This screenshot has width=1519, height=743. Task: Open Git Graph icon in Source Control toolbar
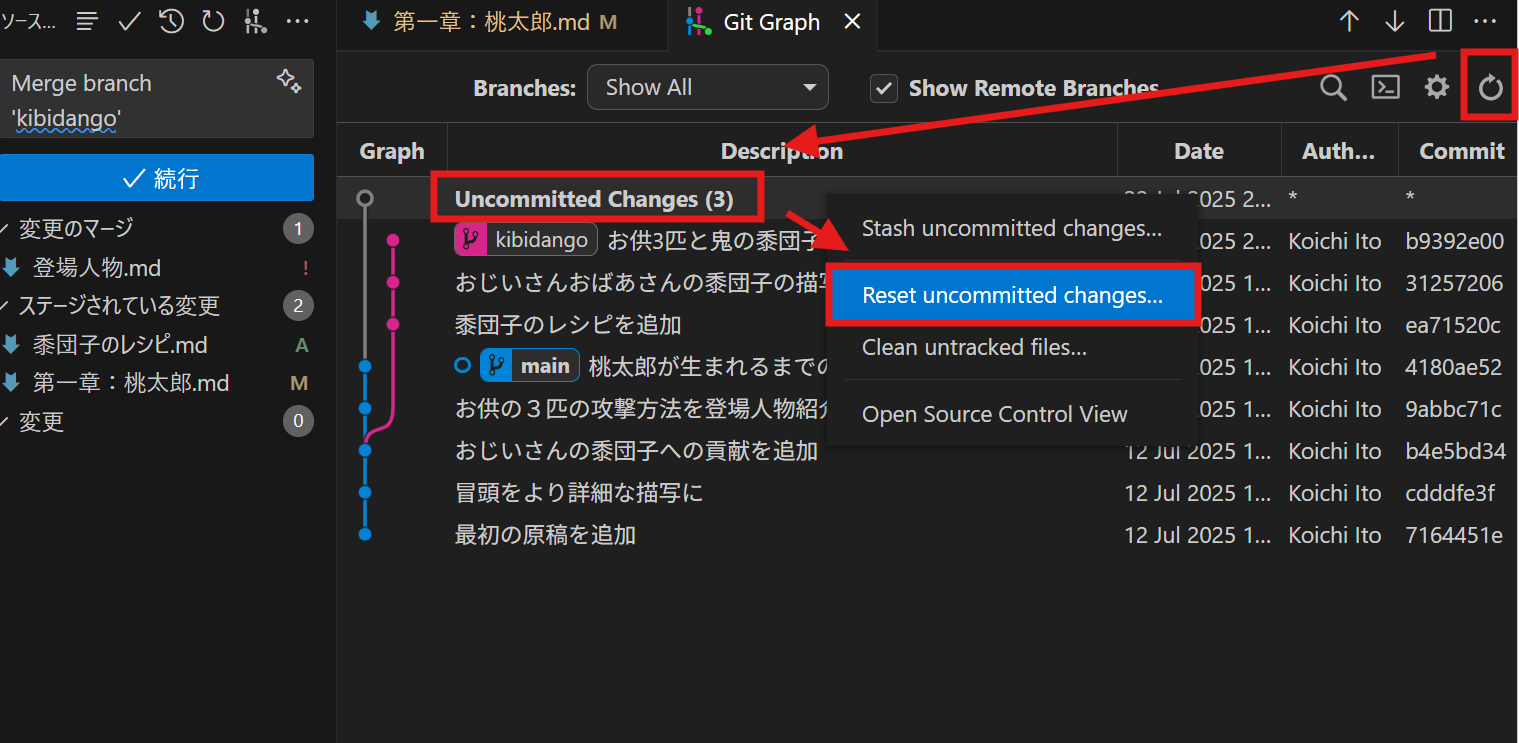coord(255,21)
